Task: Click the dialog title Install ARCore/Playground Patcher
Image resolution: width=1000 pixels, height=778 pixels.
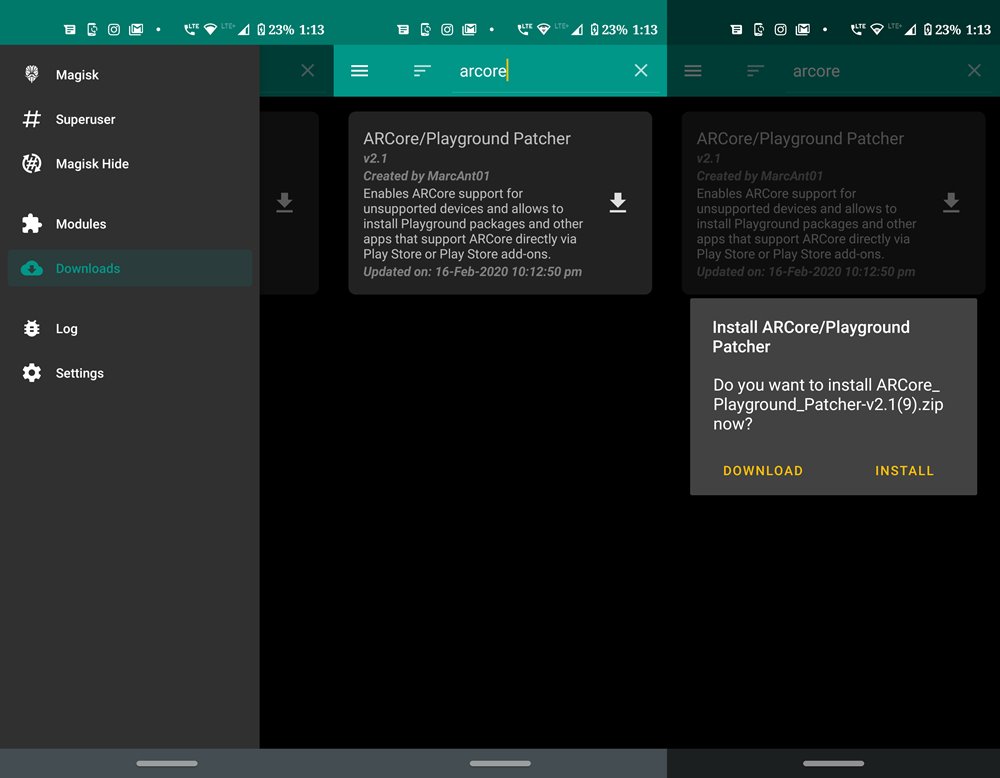Action: click(811, 337)
